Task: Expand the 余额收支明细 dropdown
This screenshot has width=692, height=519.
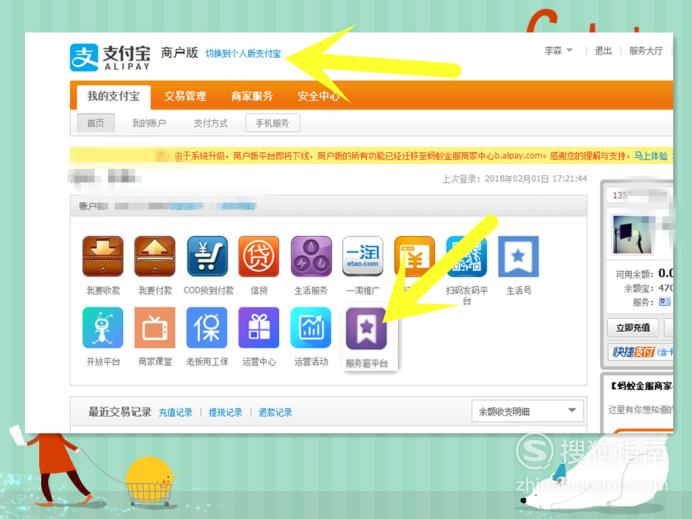Action: (x=528, y=411)
